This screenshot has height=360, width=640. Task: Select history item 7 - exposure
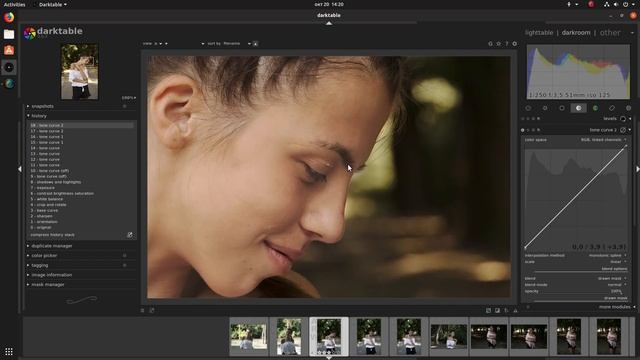(81, 188)
